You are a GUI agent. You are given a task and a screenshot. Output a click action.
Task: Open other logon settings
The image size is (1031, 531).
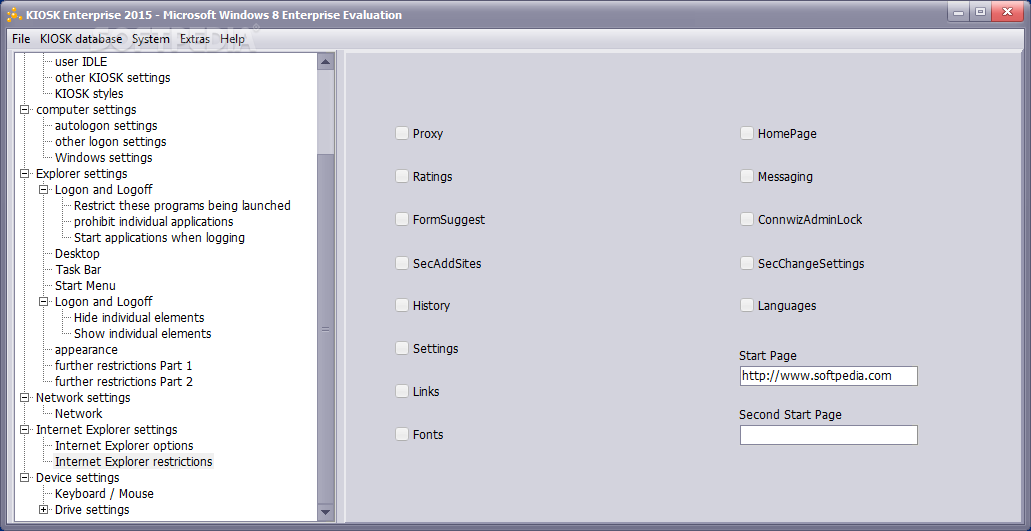tap(110, 142)
